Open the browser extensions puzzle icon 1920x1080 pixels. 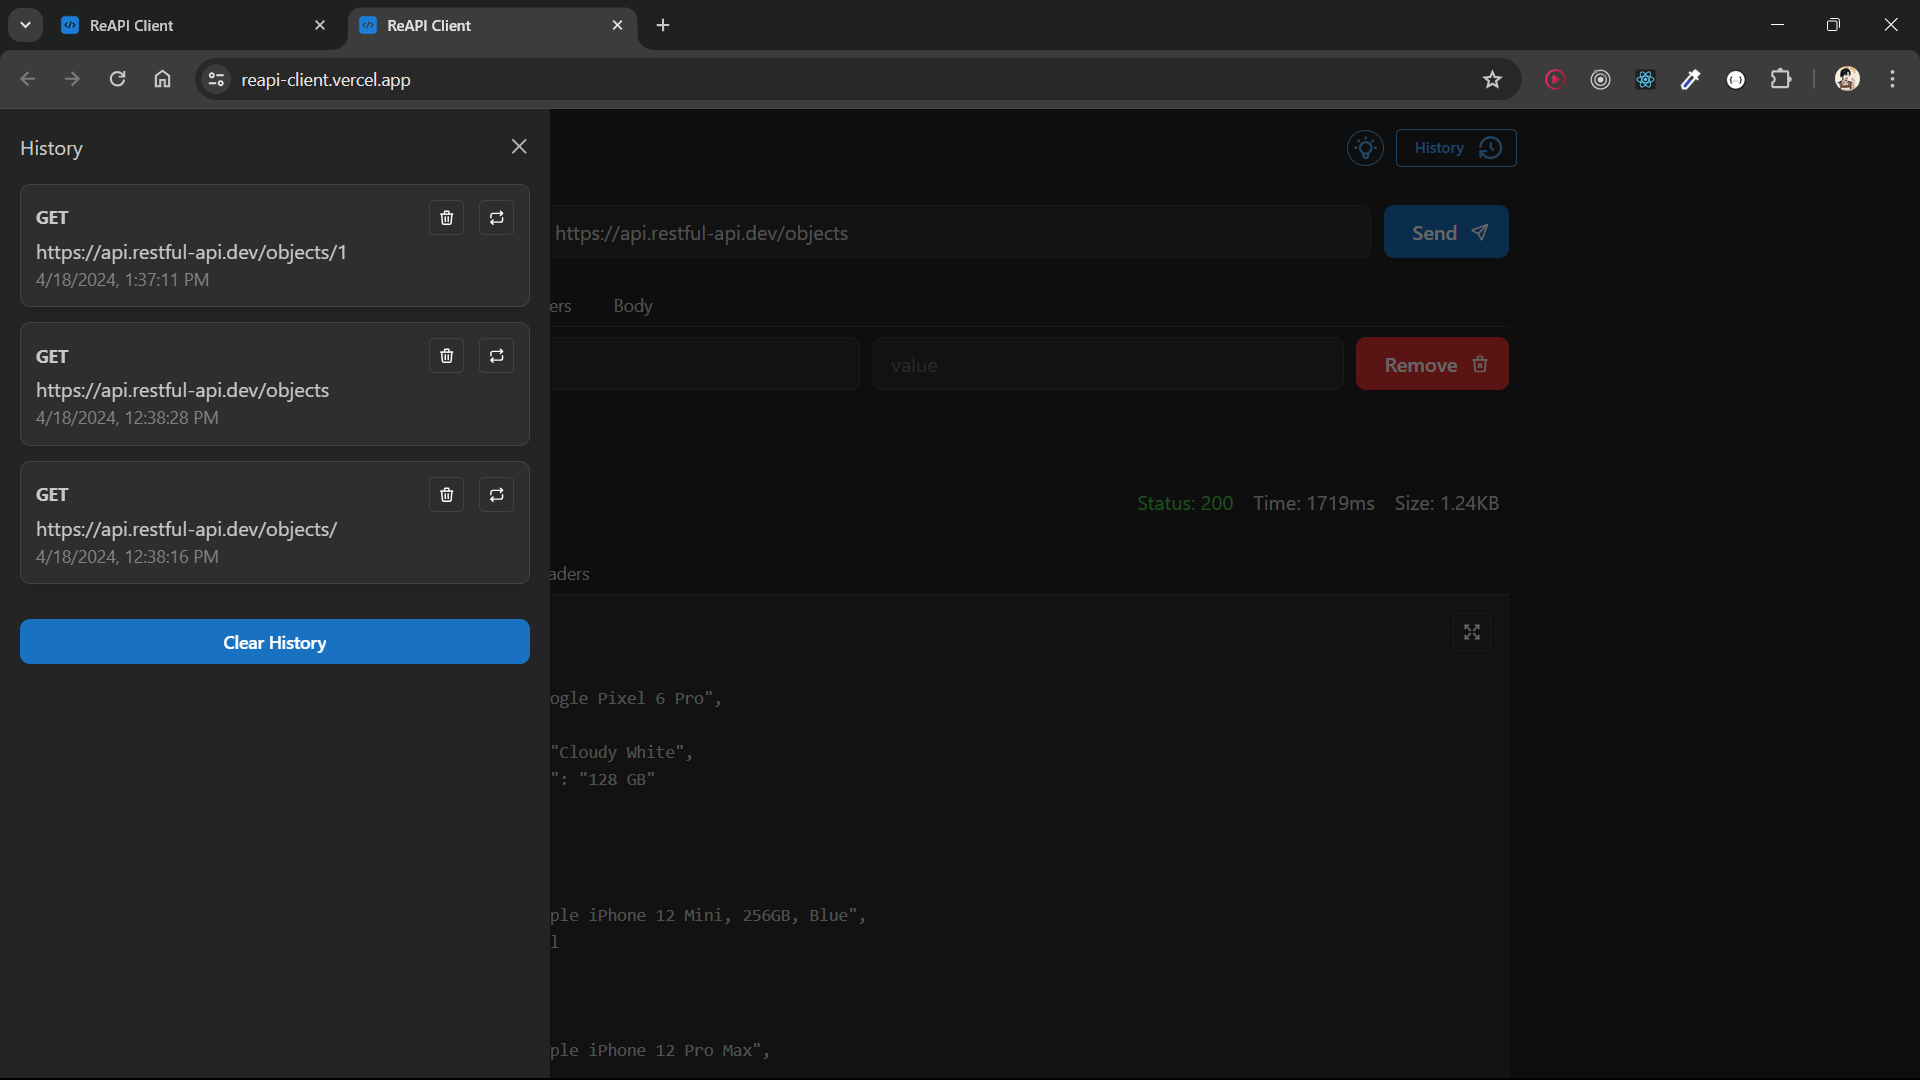click(x=1783, y=79)
